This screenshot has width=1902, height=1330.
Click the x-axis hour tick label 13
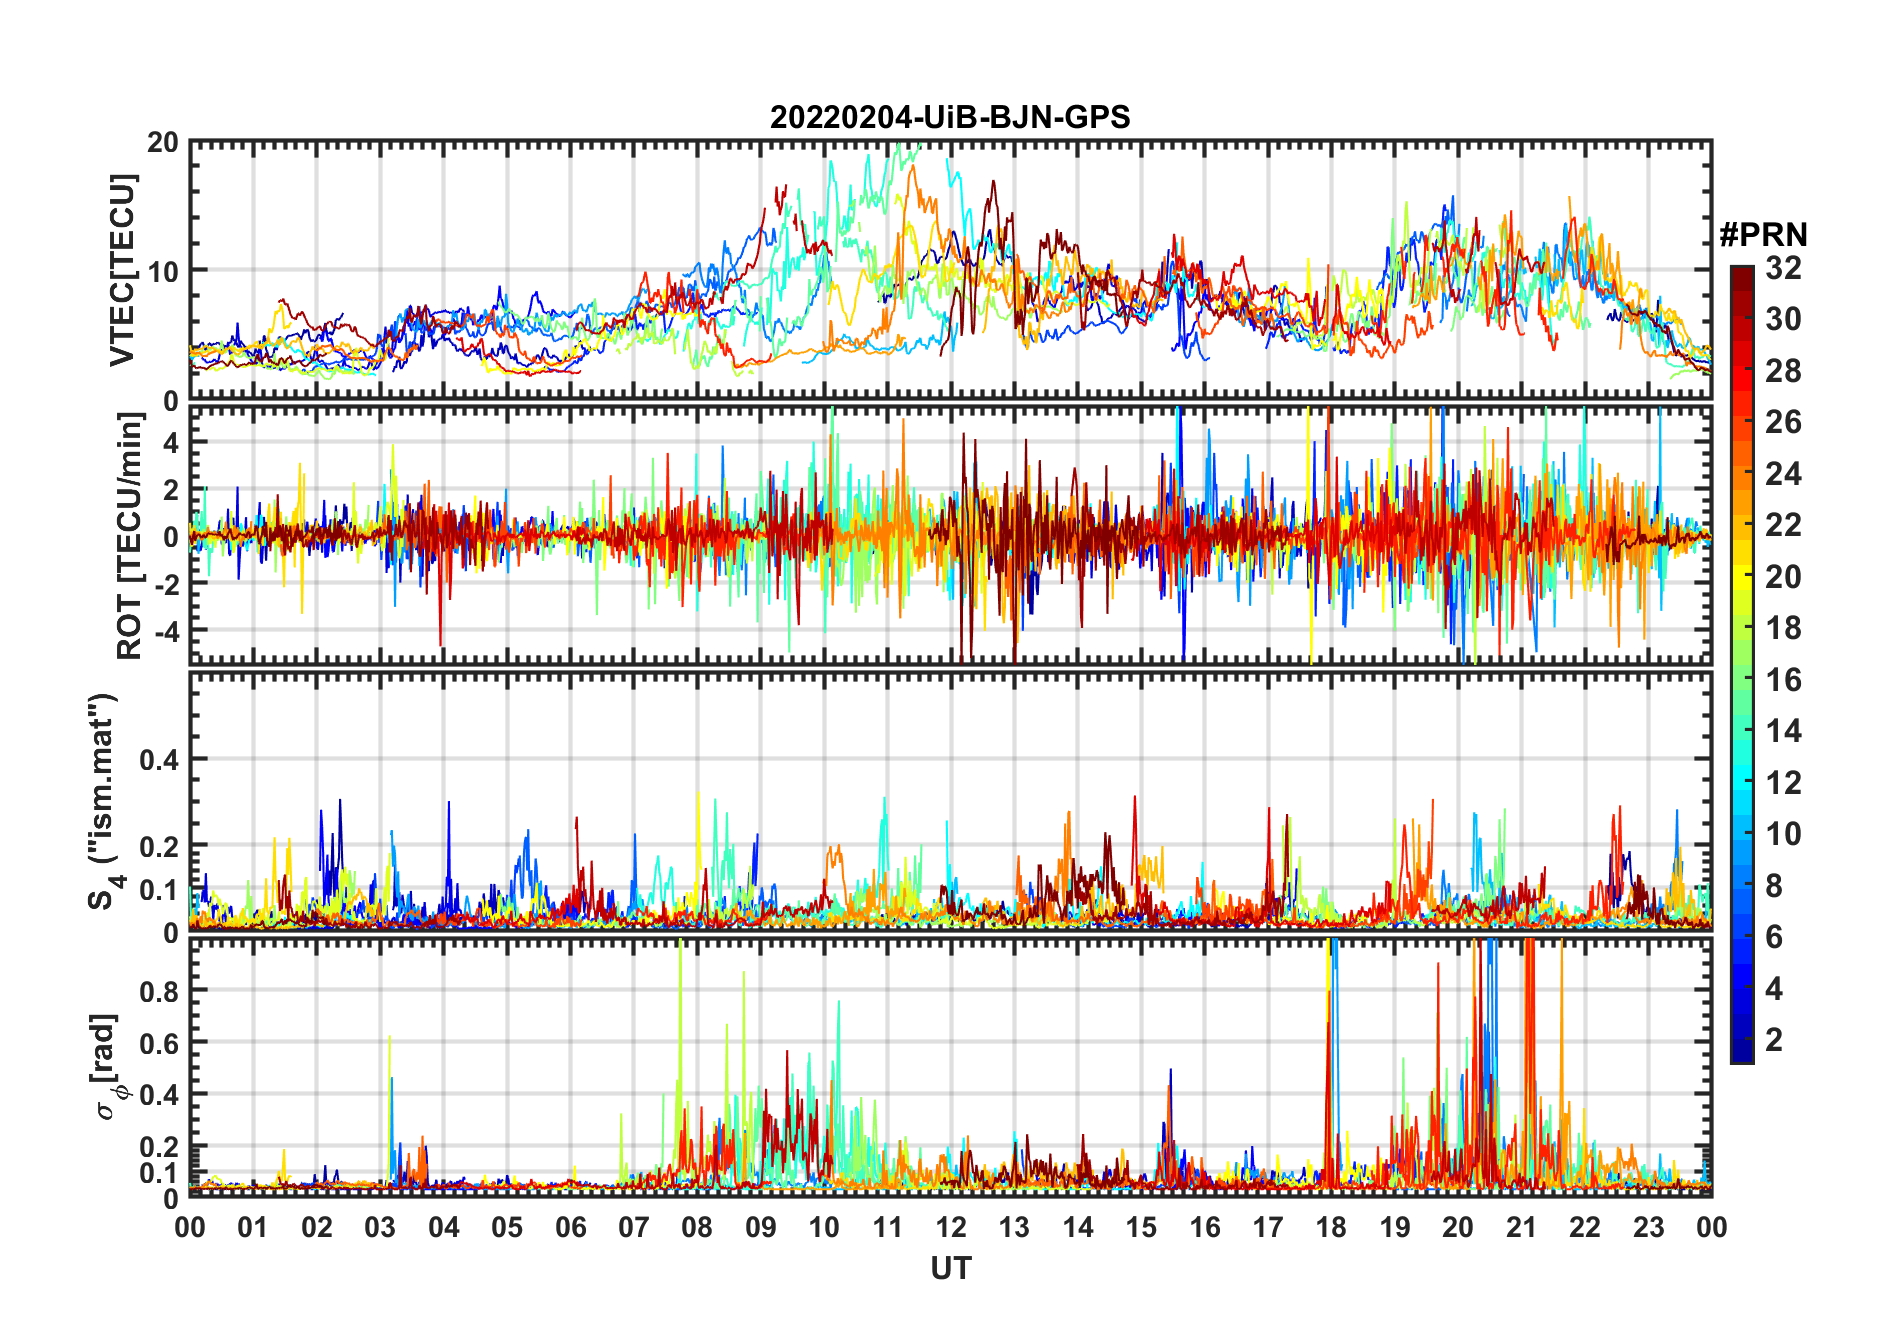(1014, 1227)
